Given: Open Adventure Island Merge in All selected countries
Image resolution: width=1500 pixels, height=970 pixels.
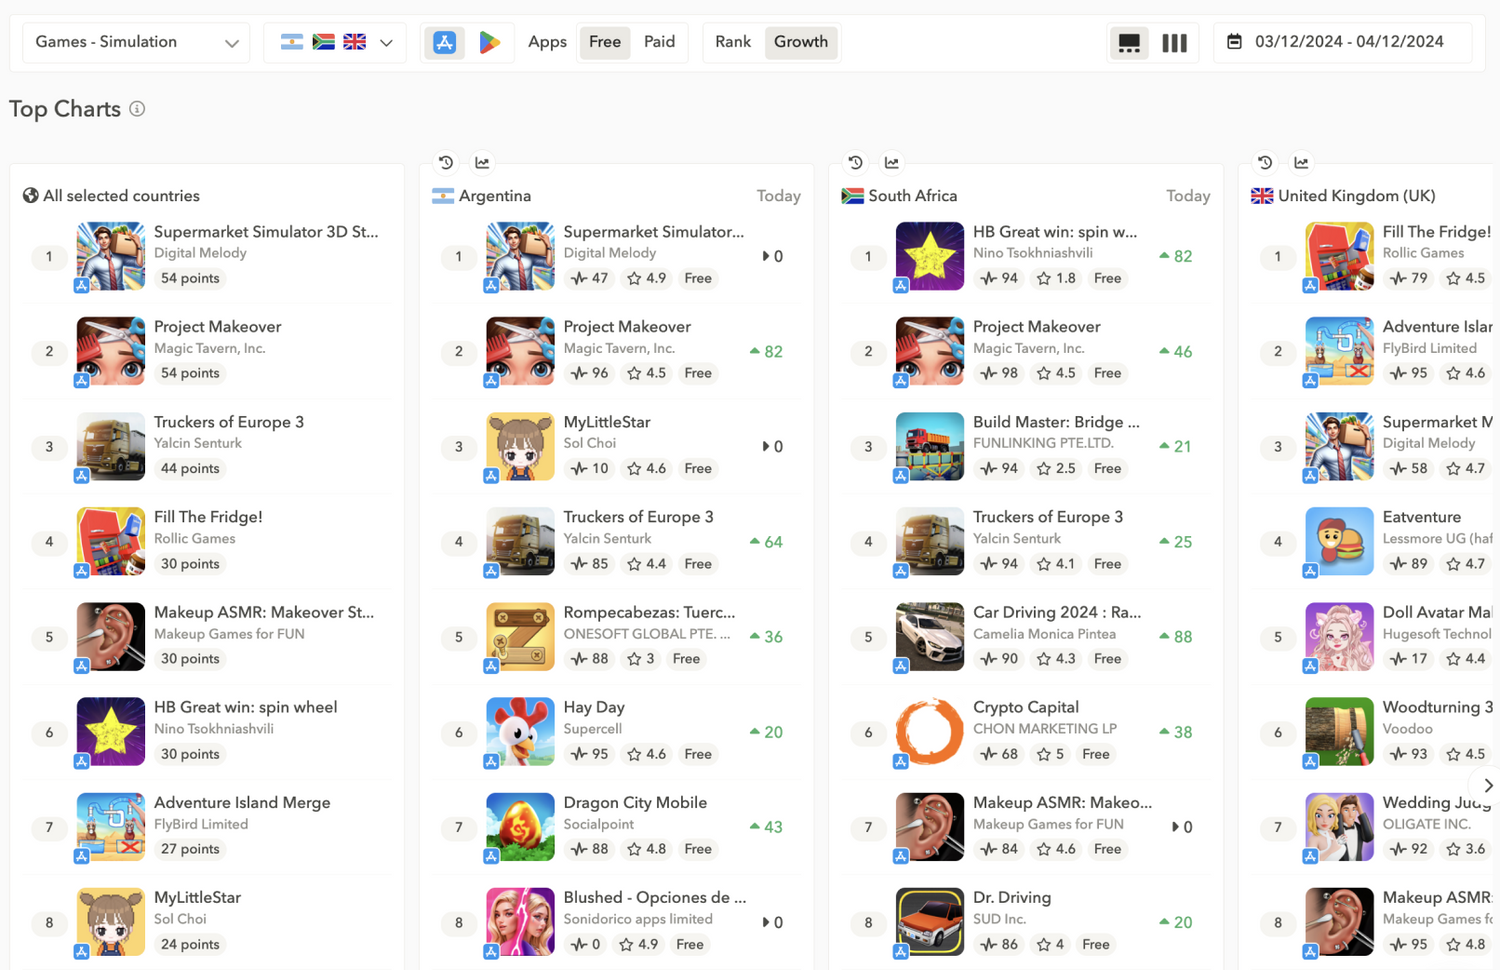Looking at the screenshot, I should [x=242, y=803].
